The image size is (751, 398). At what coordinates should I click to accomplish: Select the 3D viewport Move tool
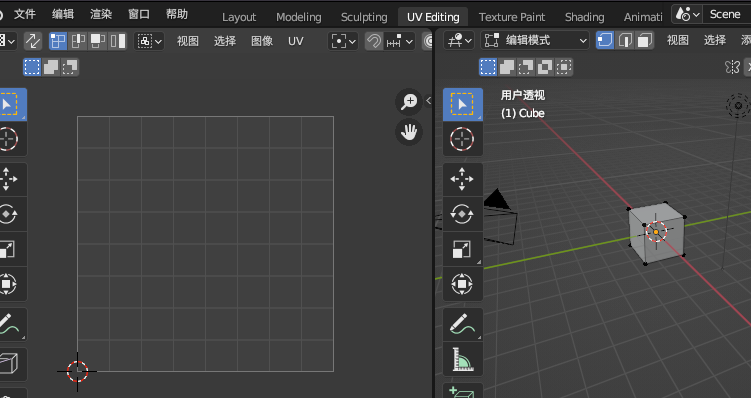coord(463,179)
